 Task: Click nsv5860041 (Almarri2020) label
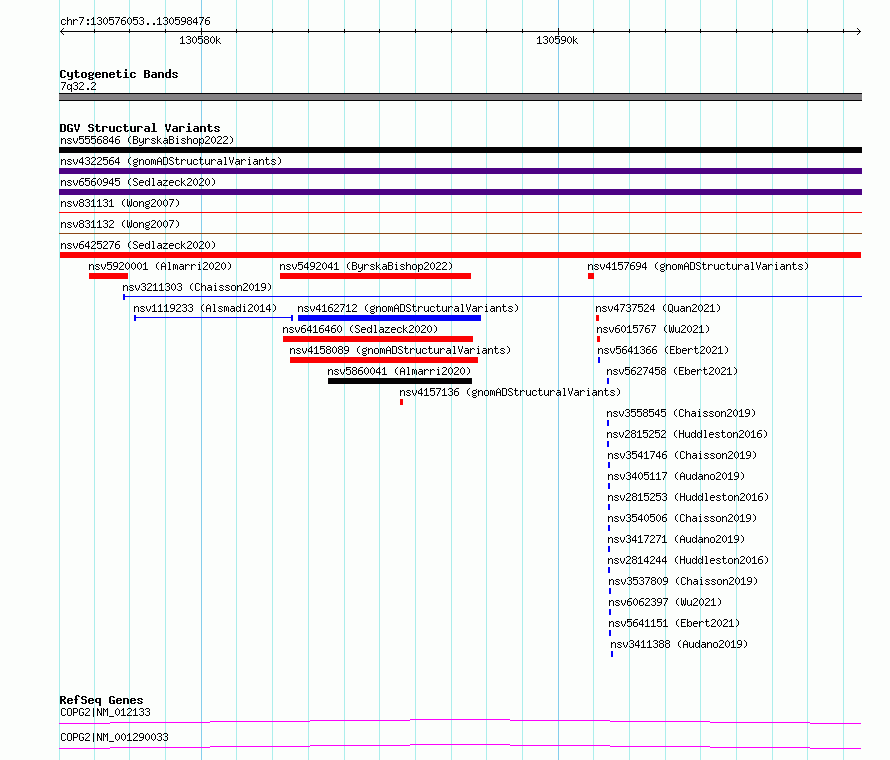tap(399, 371)
